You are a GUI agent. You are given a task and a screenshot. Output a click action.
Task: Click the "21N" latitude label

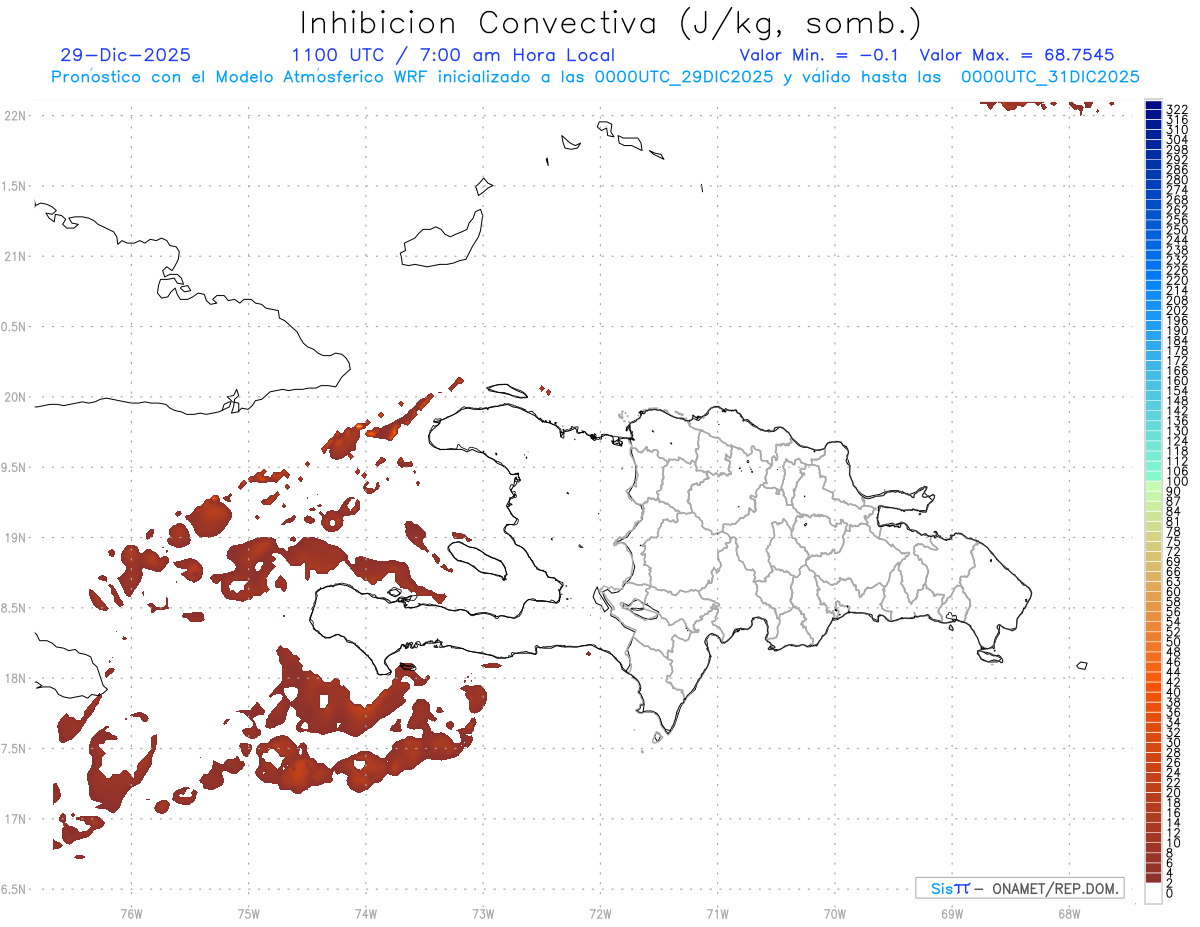click(x=15, y=256)
